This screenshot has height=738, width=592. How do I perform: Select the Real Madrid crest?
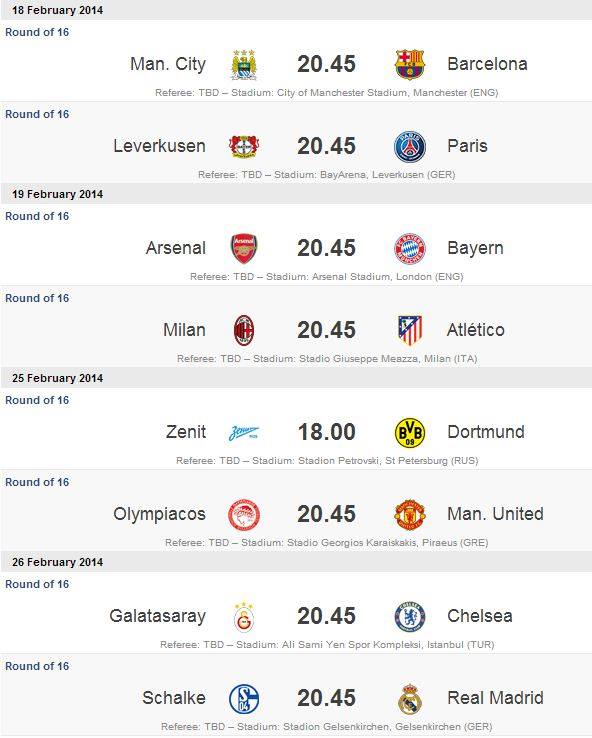(410, 698)
